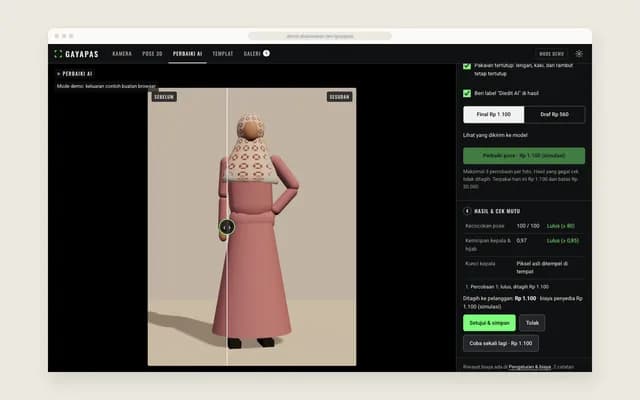Toggle the 'Pakaian tertutup' checkbox

click(x=467, y=67)
